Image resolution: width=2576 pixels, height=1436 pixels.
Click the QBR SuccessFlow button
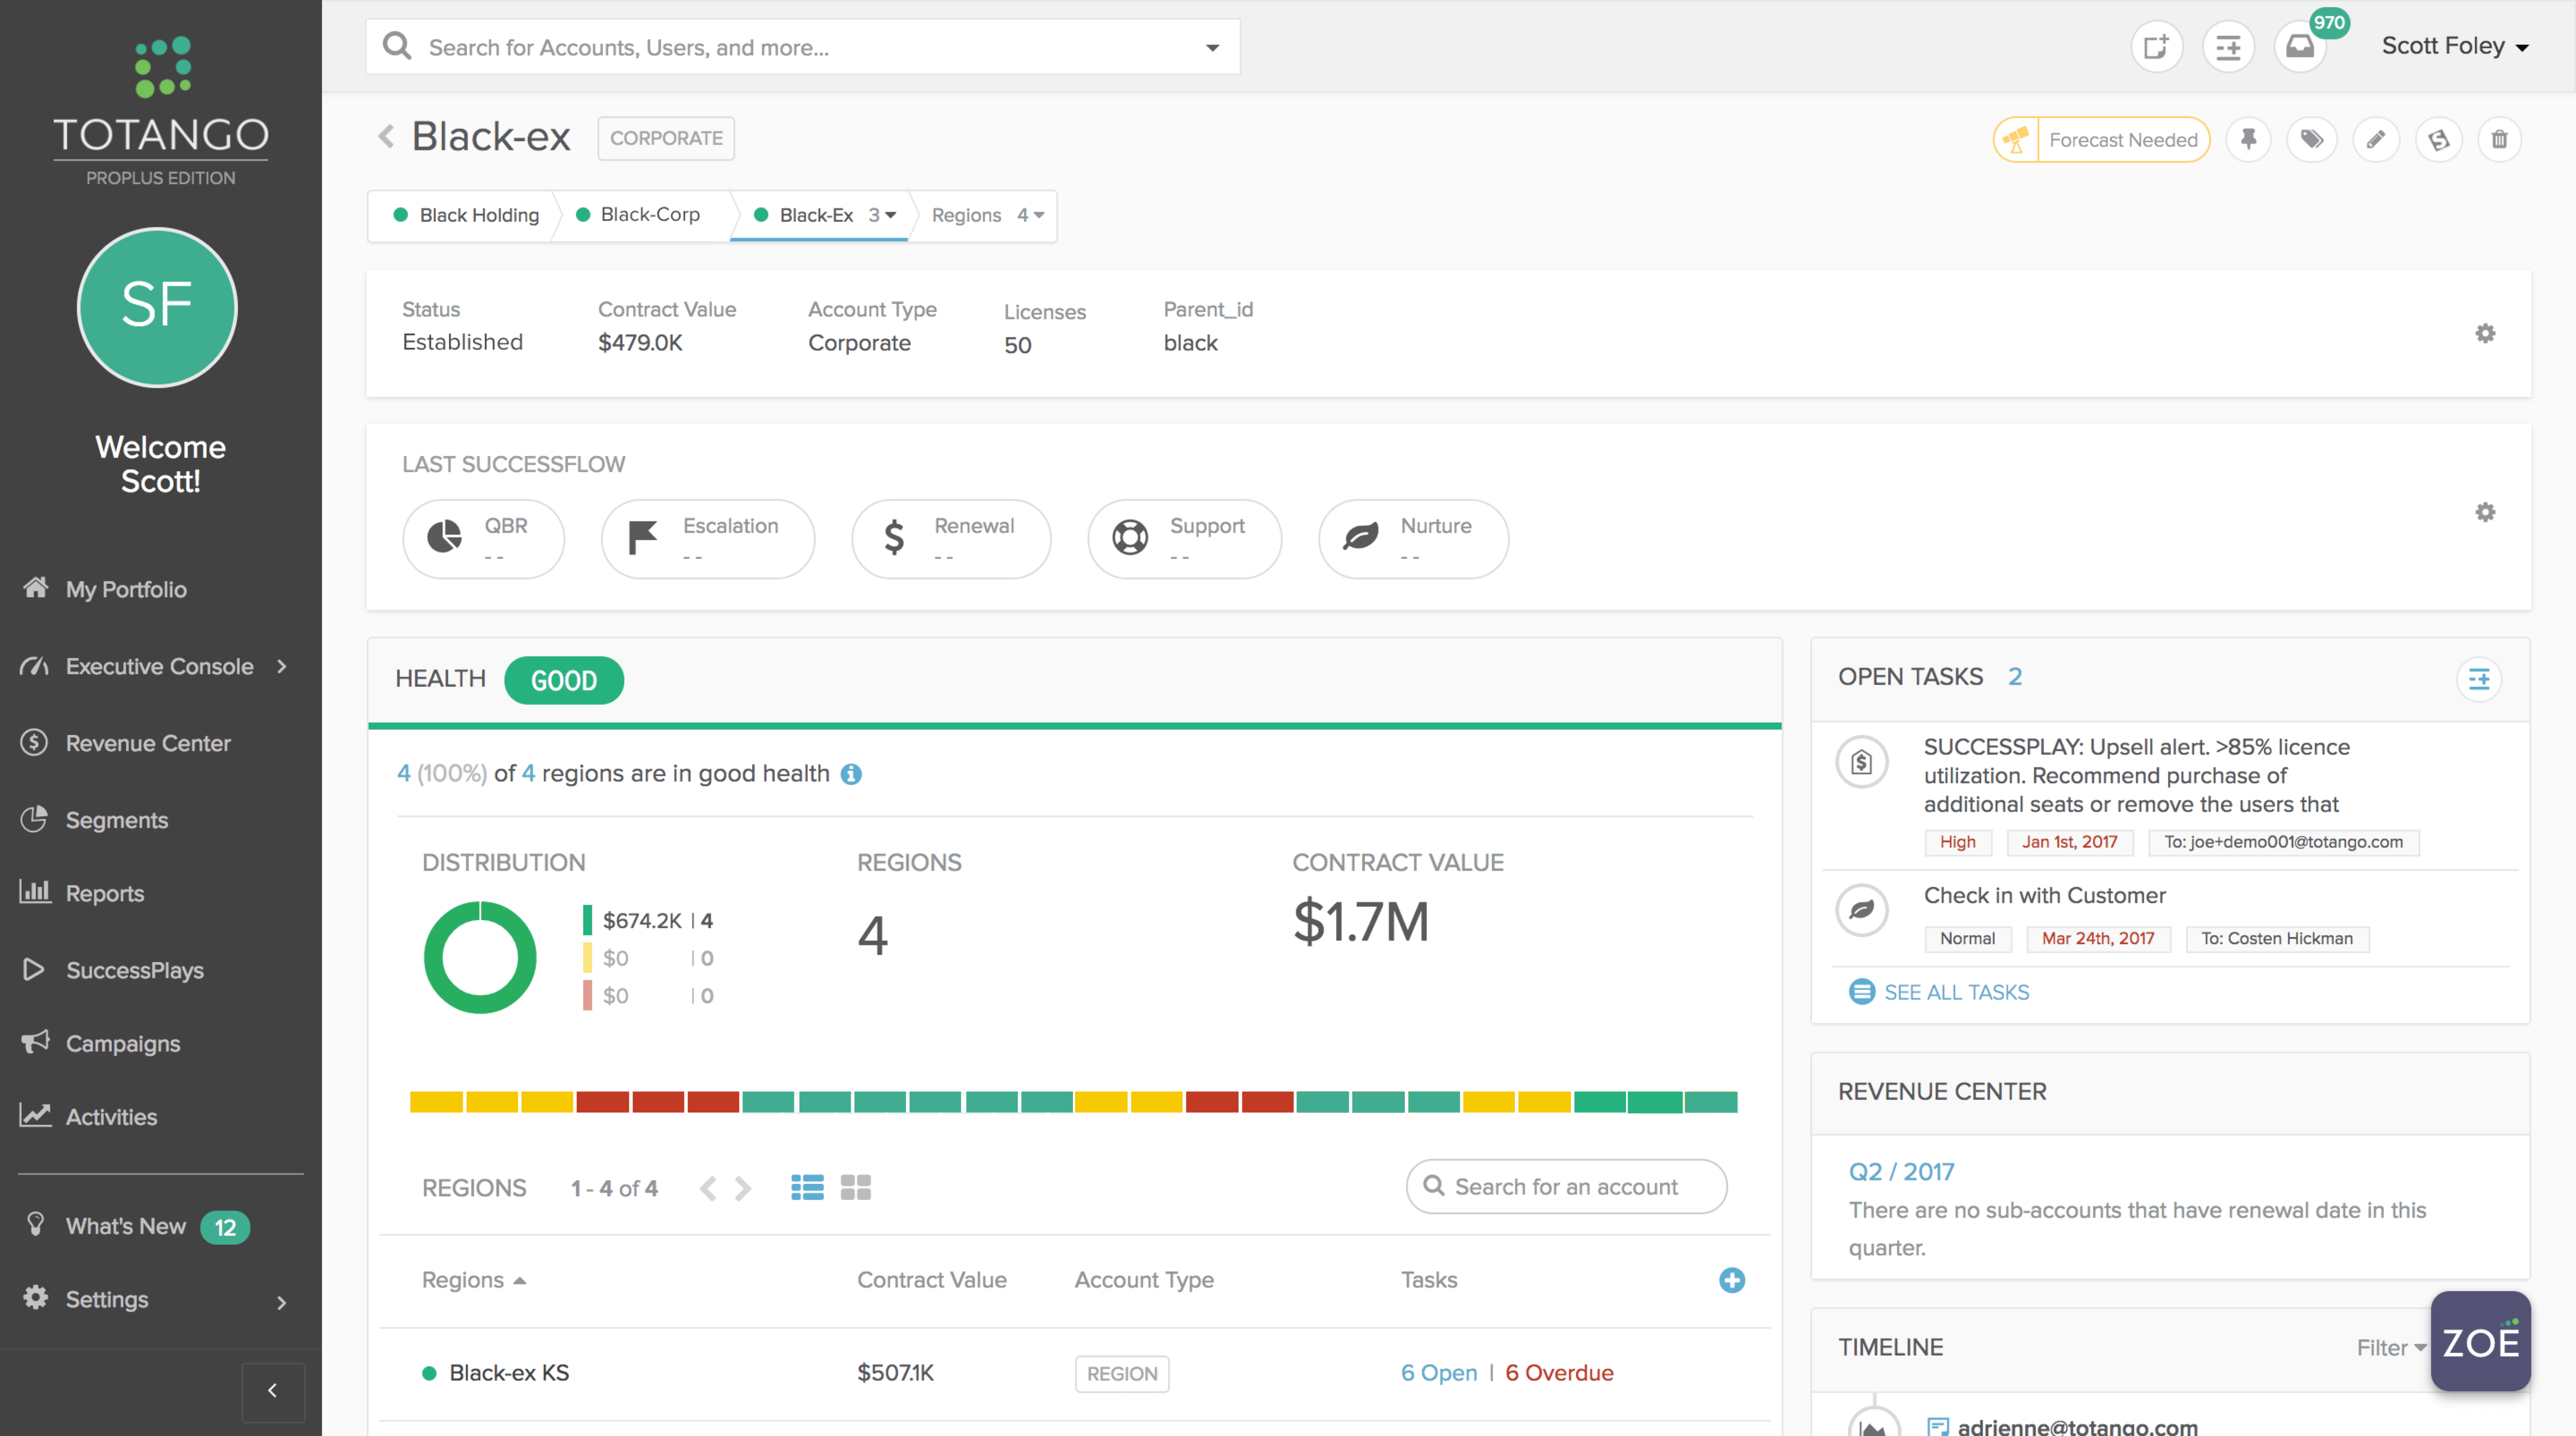pos(484,539)
